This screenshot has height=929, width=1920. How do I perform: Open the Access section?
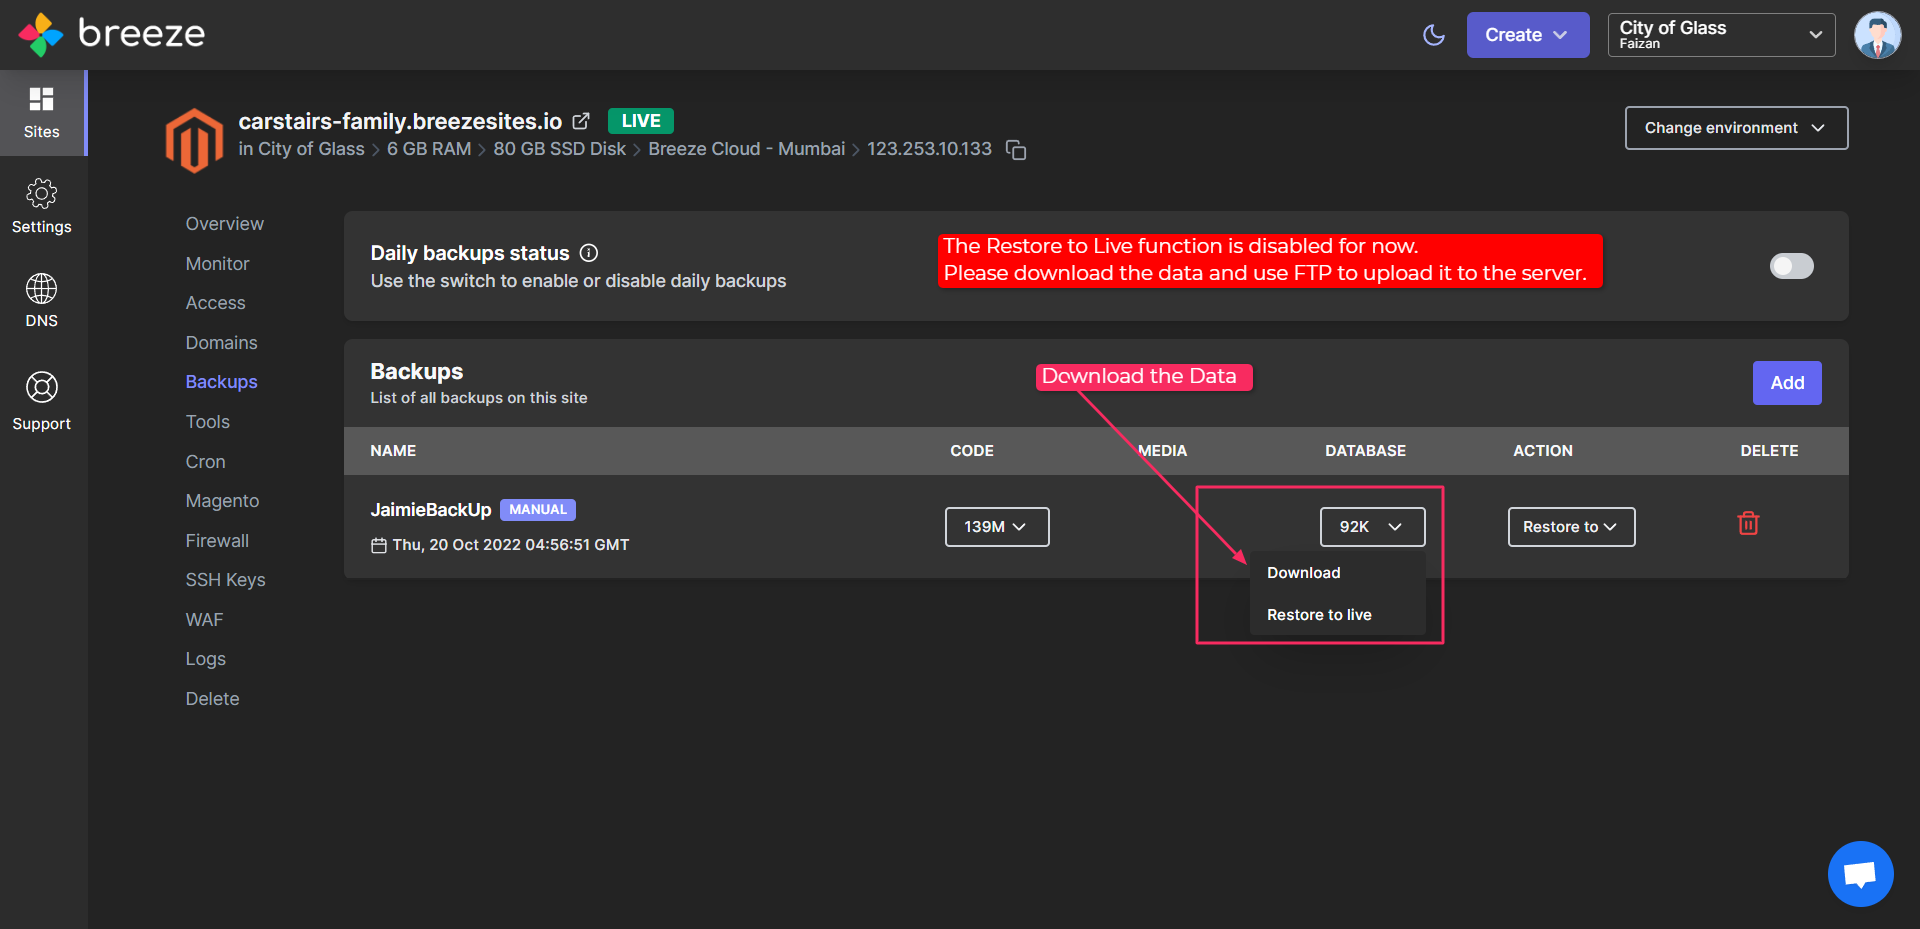coord(215,303)
